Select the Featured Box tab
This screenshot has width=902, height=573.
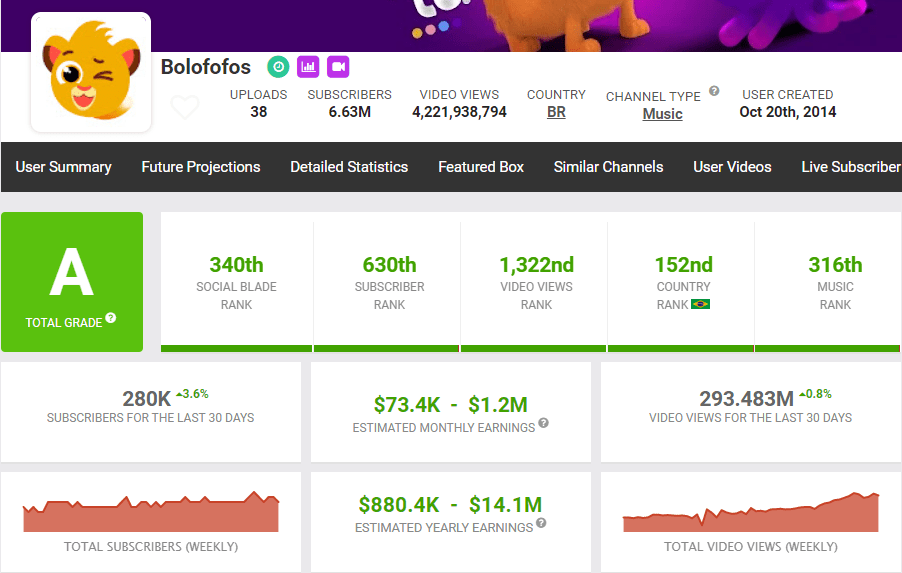pyautogui.click(x=481, y=167)
